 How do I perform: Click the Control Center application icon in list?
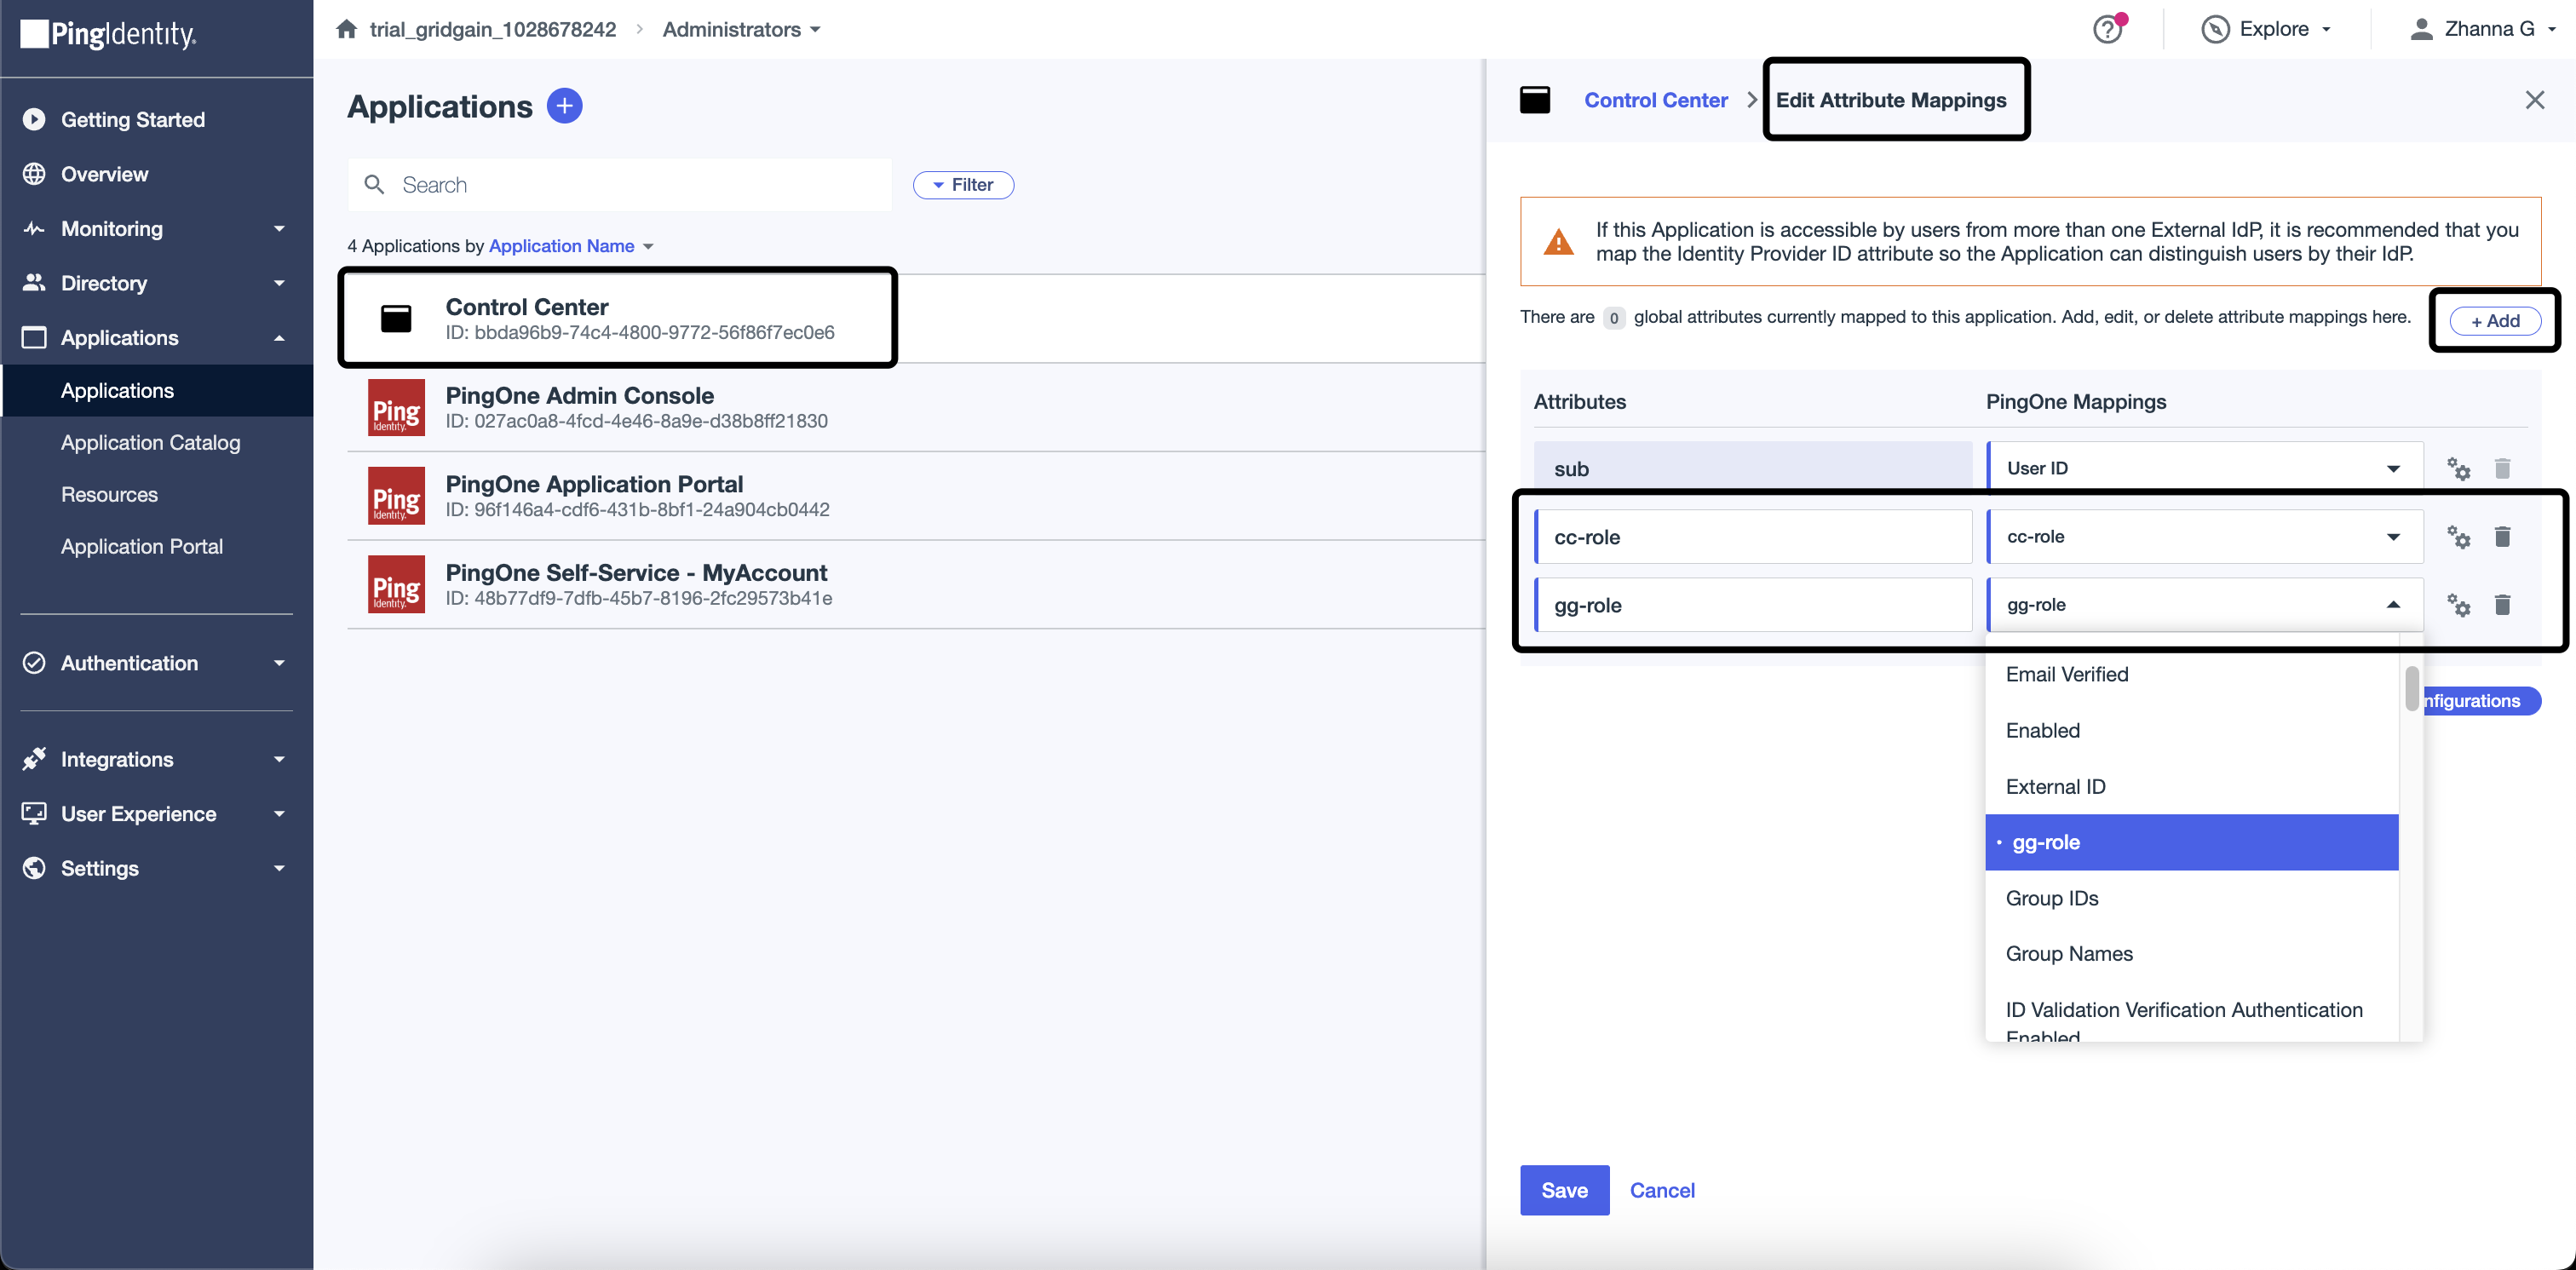tap(396, 318)
